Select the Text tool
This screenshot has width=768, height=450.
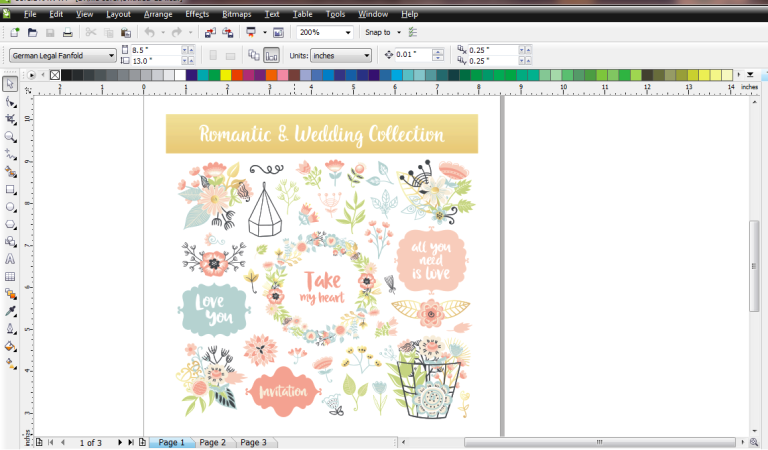(x=10, y=259)
